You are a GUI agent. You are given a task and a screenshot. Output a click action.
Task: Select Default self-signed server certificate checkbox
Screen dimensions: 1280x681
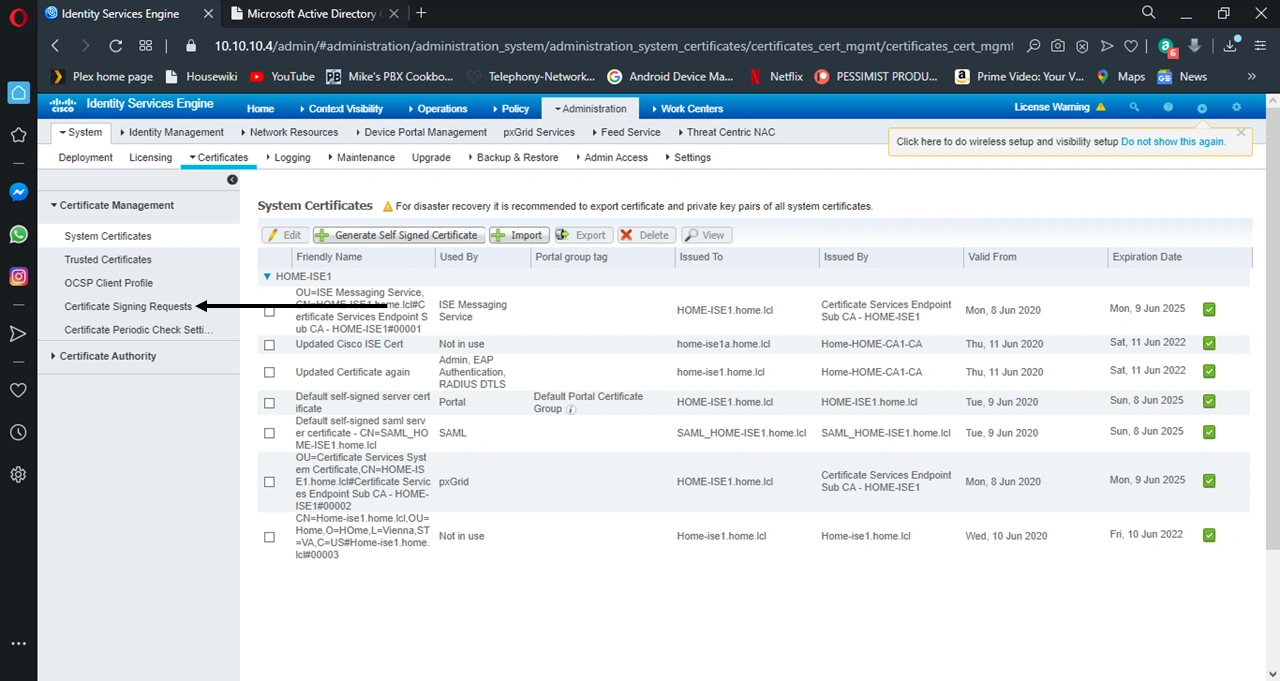click(269, 403)
